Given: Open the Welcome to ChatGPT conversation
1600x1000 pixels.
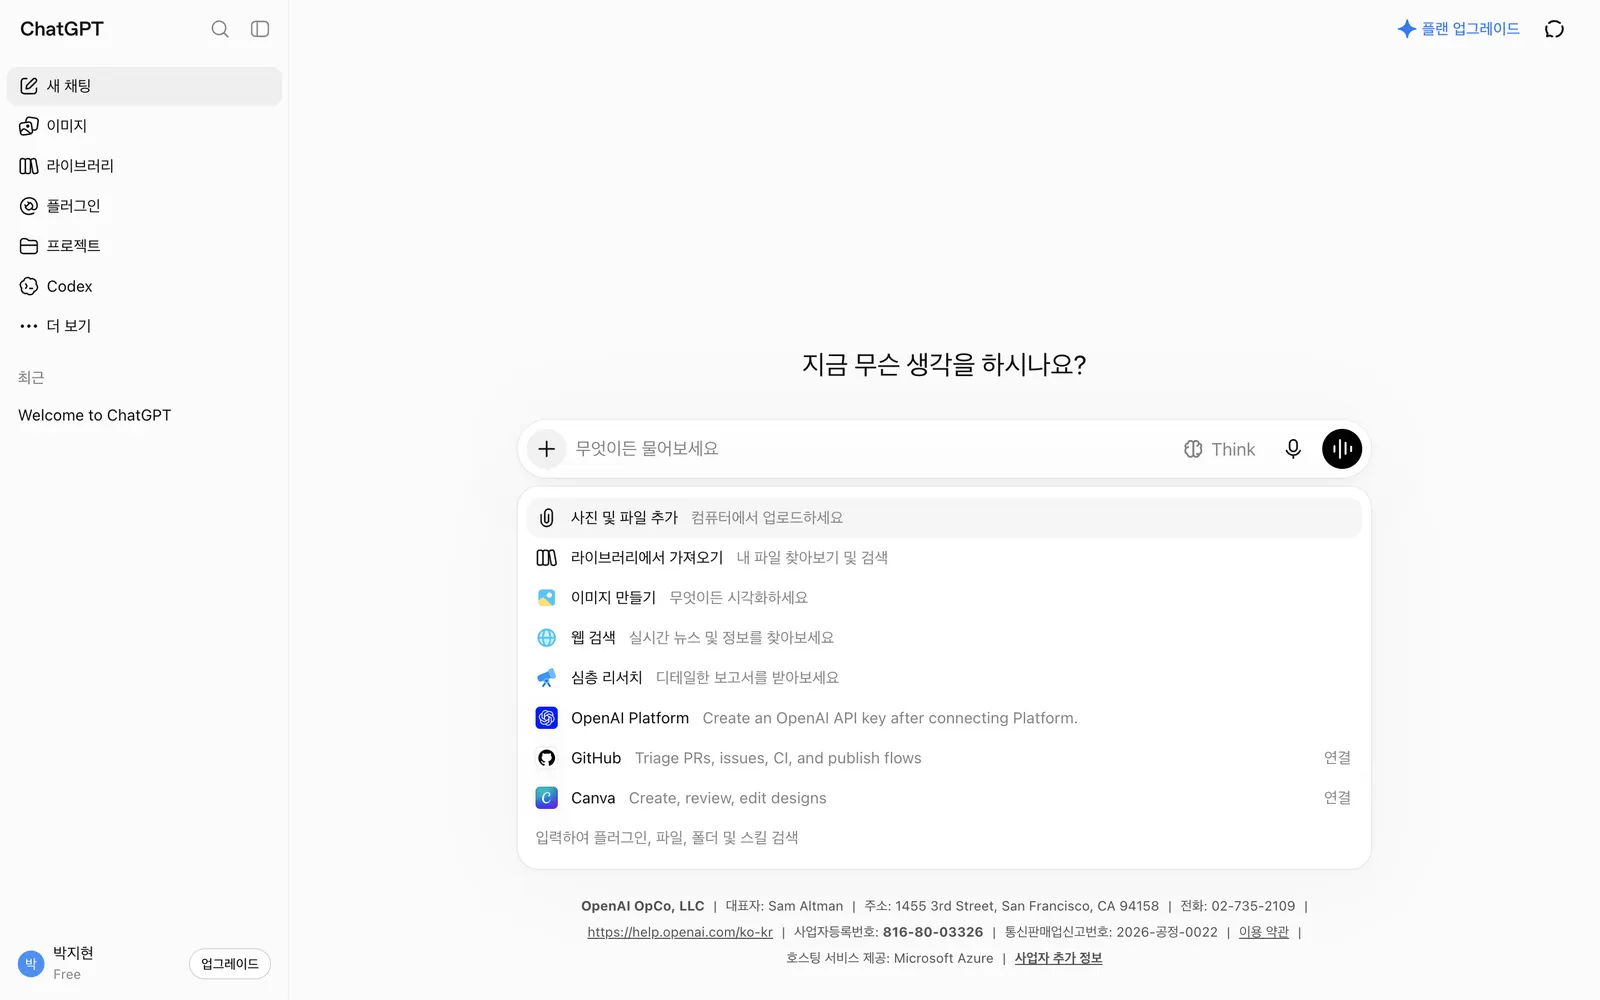Looking at the screenshot, I should click(x=144, y=415).
